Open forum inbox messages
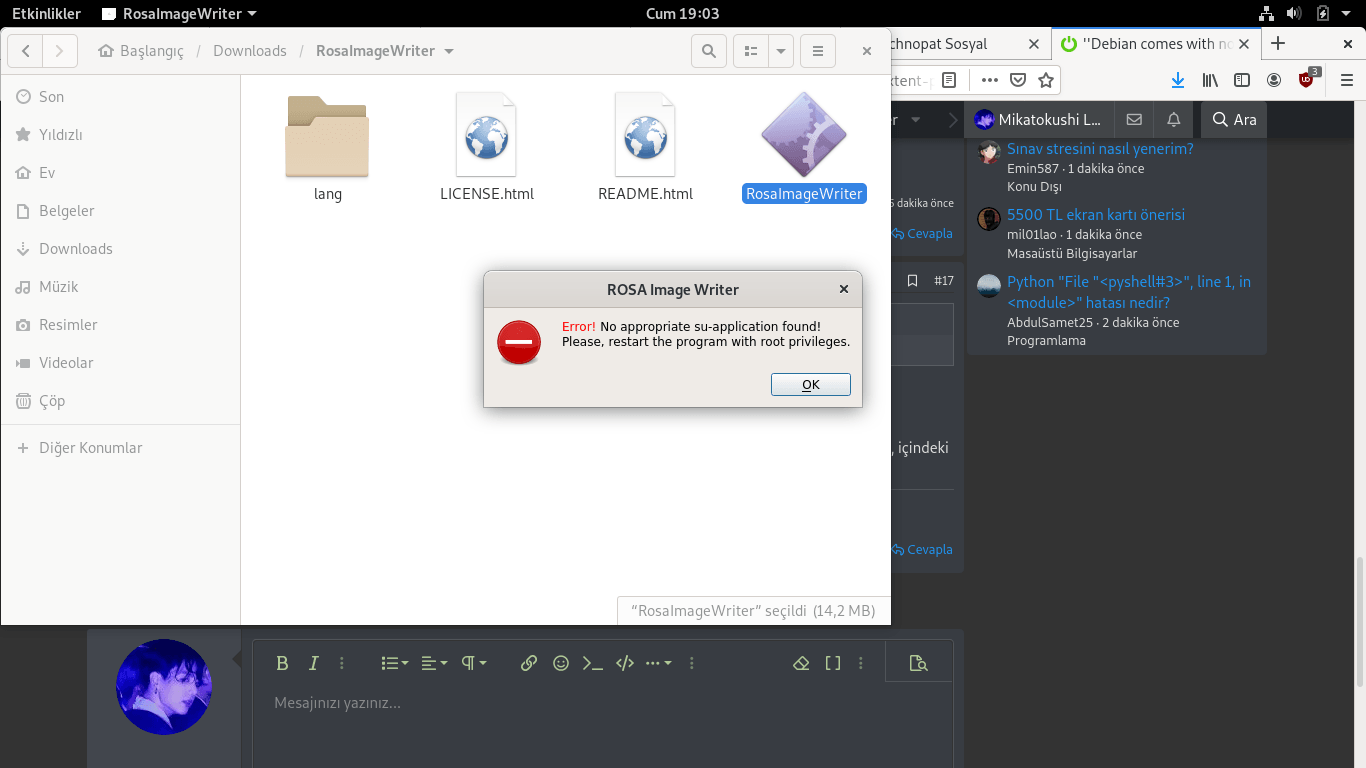The image size is (1366, 768). click(1134, 120)
